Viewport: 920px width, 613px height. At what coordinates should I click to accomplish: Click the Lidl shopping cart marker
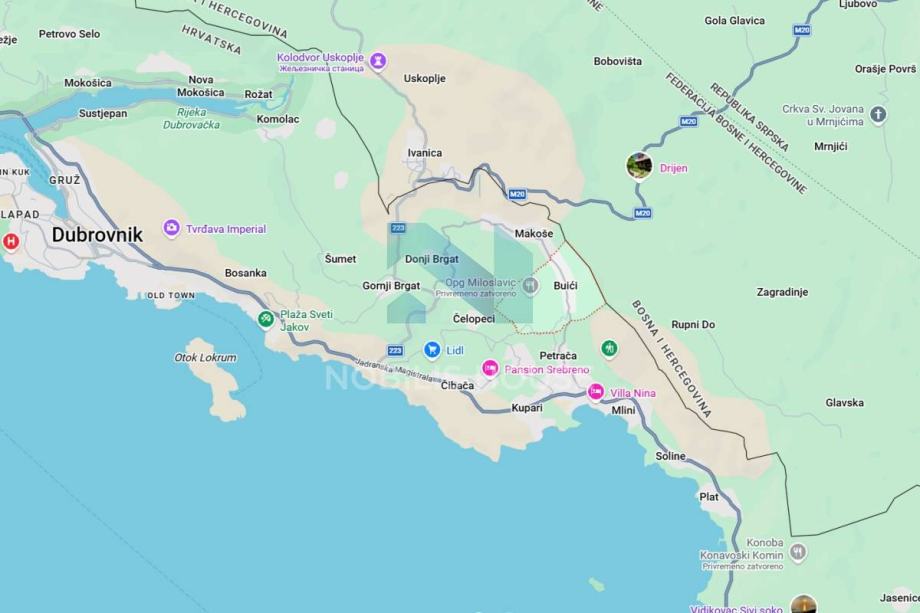click(x=432, y=350)
